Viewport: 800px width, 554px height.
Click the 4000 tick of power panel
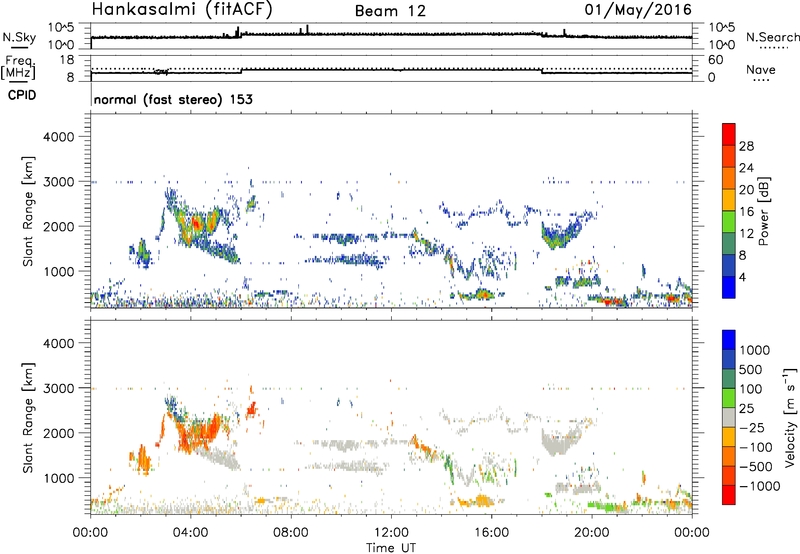tap(59, 137)
